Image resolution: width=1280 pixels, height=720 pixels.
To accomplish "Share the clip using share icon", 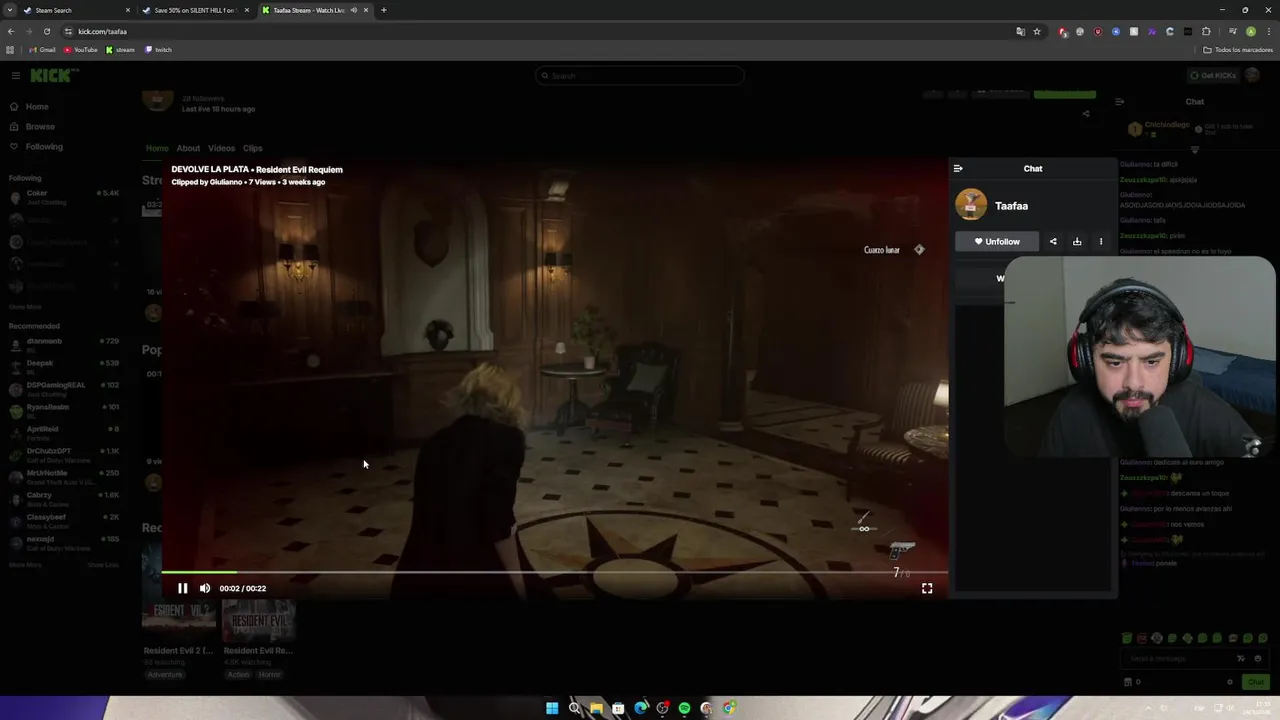I will click(1053, 241).
